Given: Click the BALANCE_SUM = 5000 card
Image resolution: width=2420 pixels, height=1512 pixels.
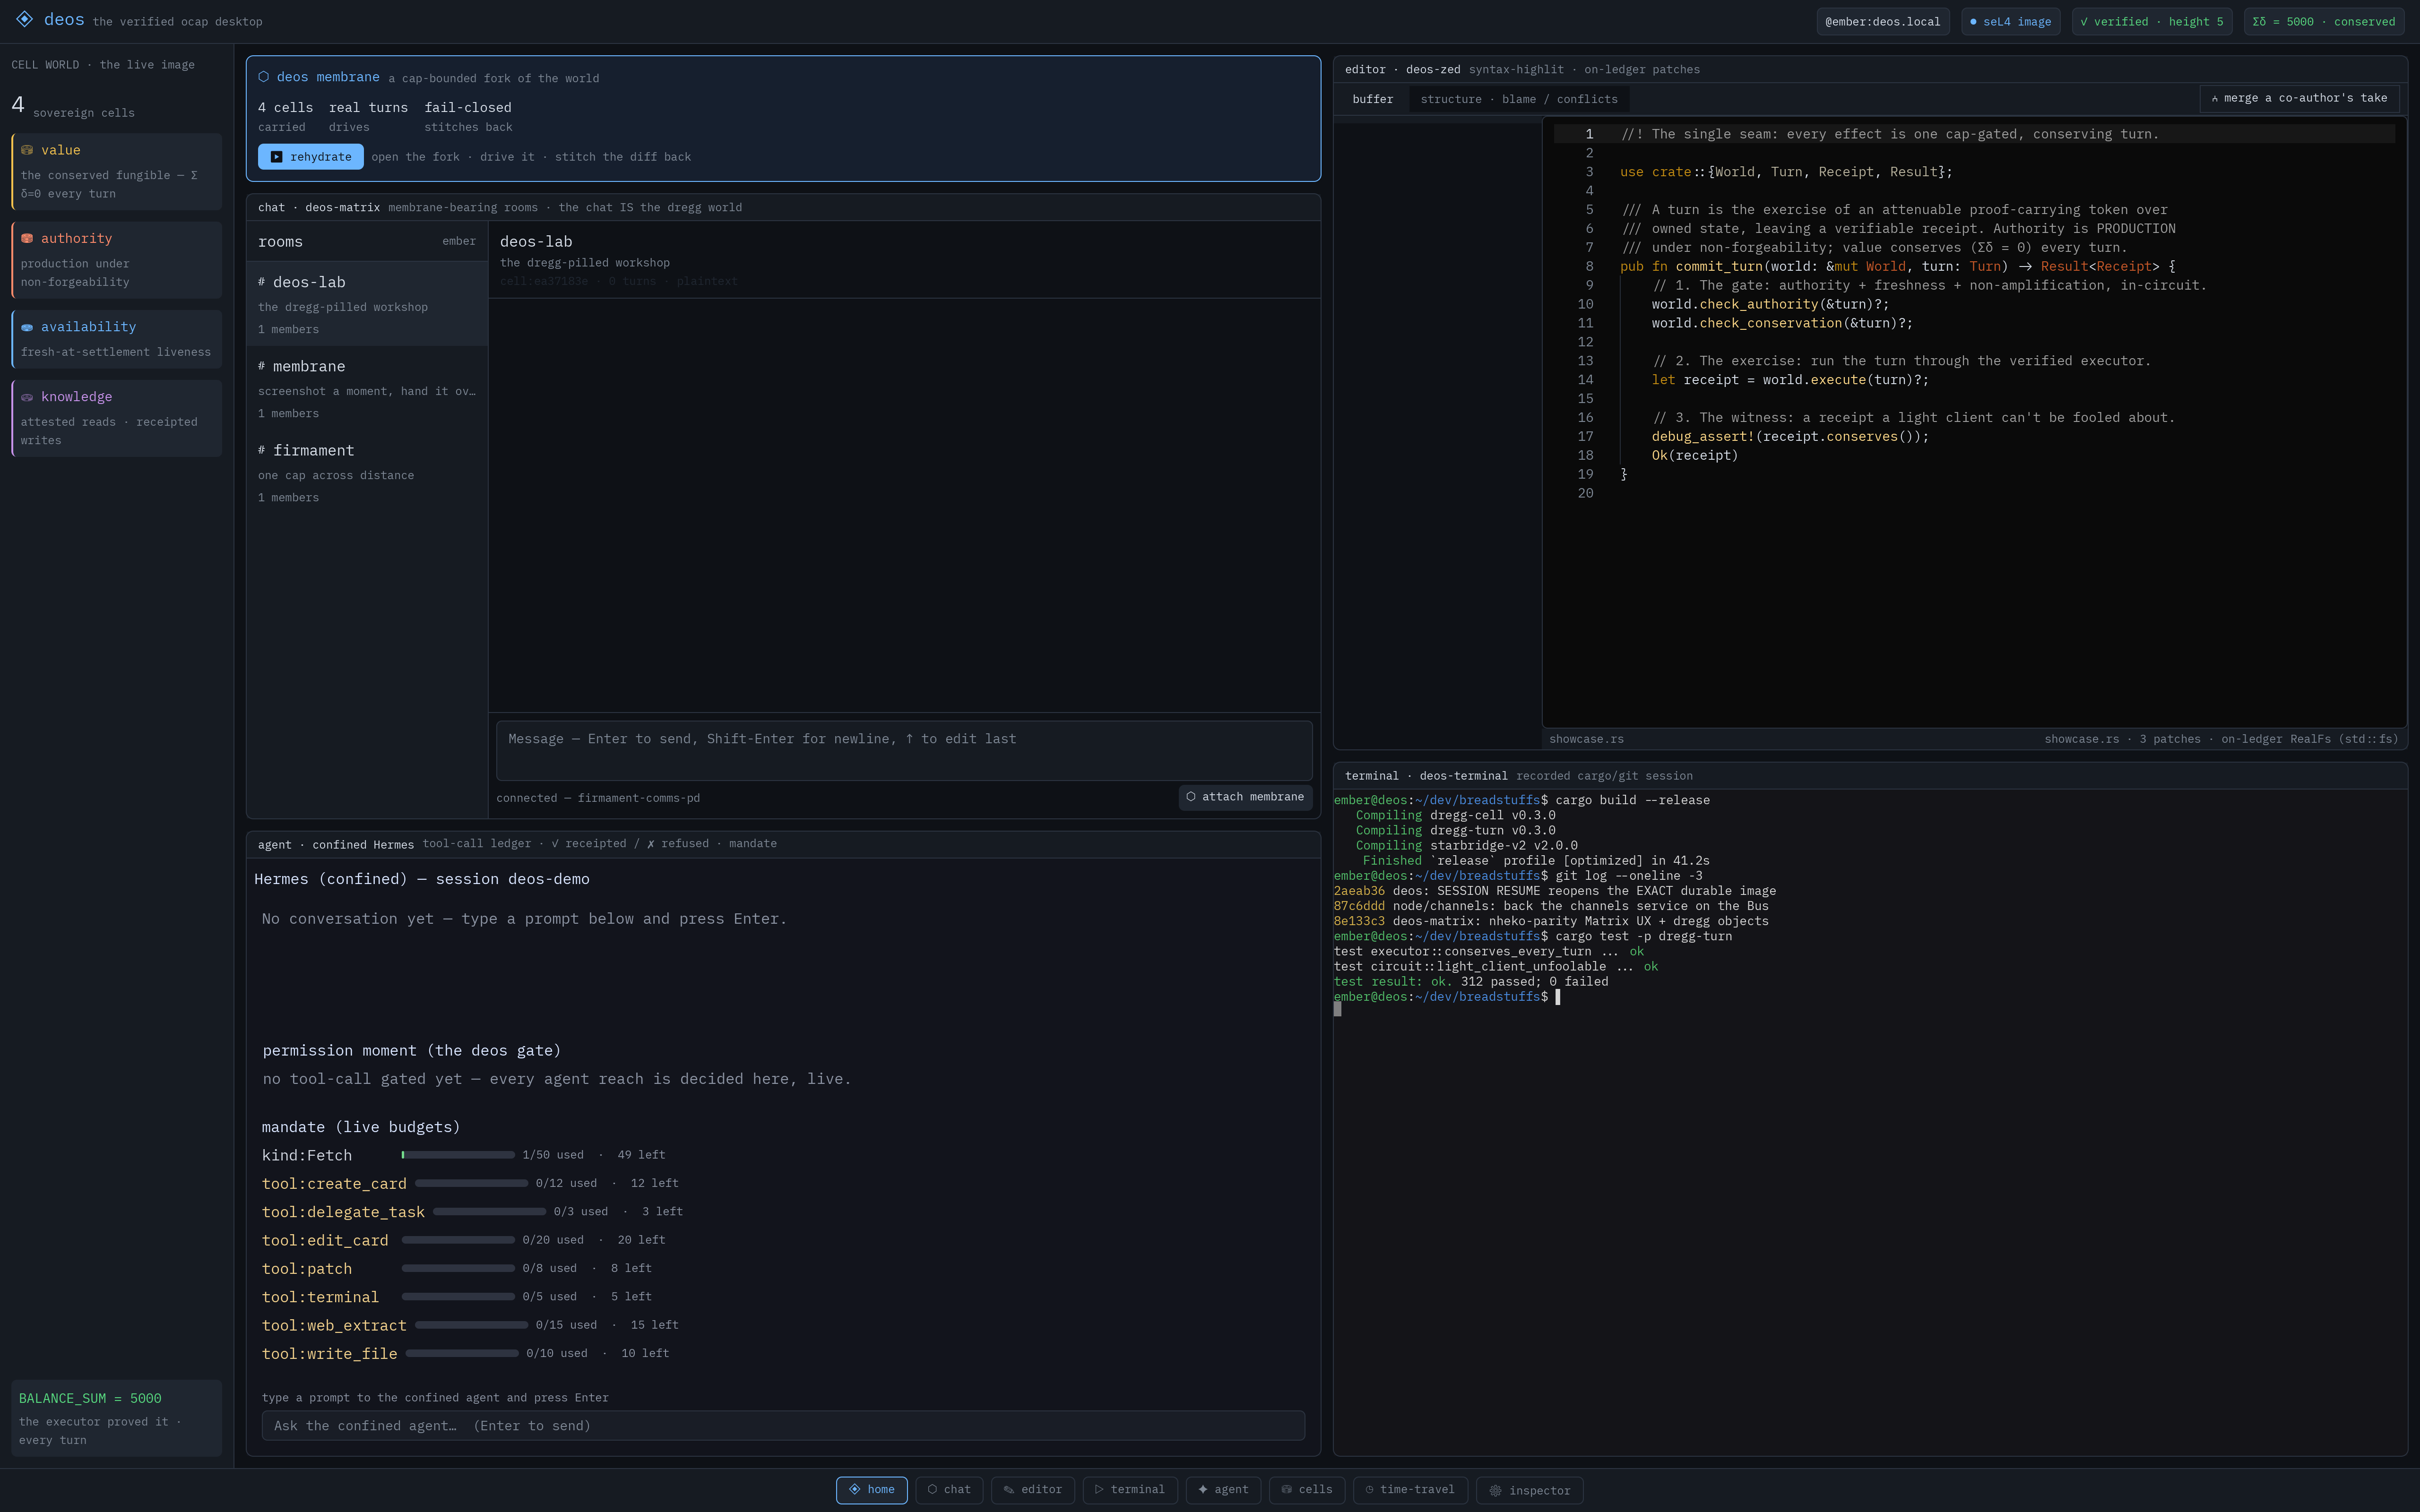Looking at the screenshot, I should click(x=116, y=1417).
